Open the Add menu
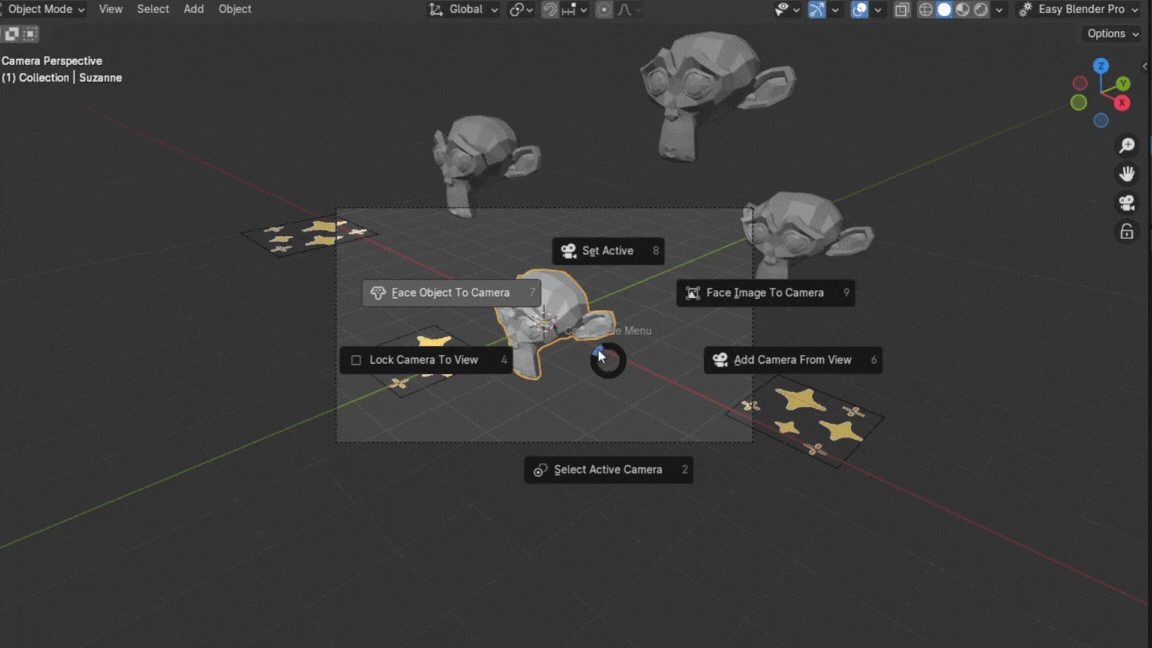The image size is (1152, 648). [x=193, y=9]
